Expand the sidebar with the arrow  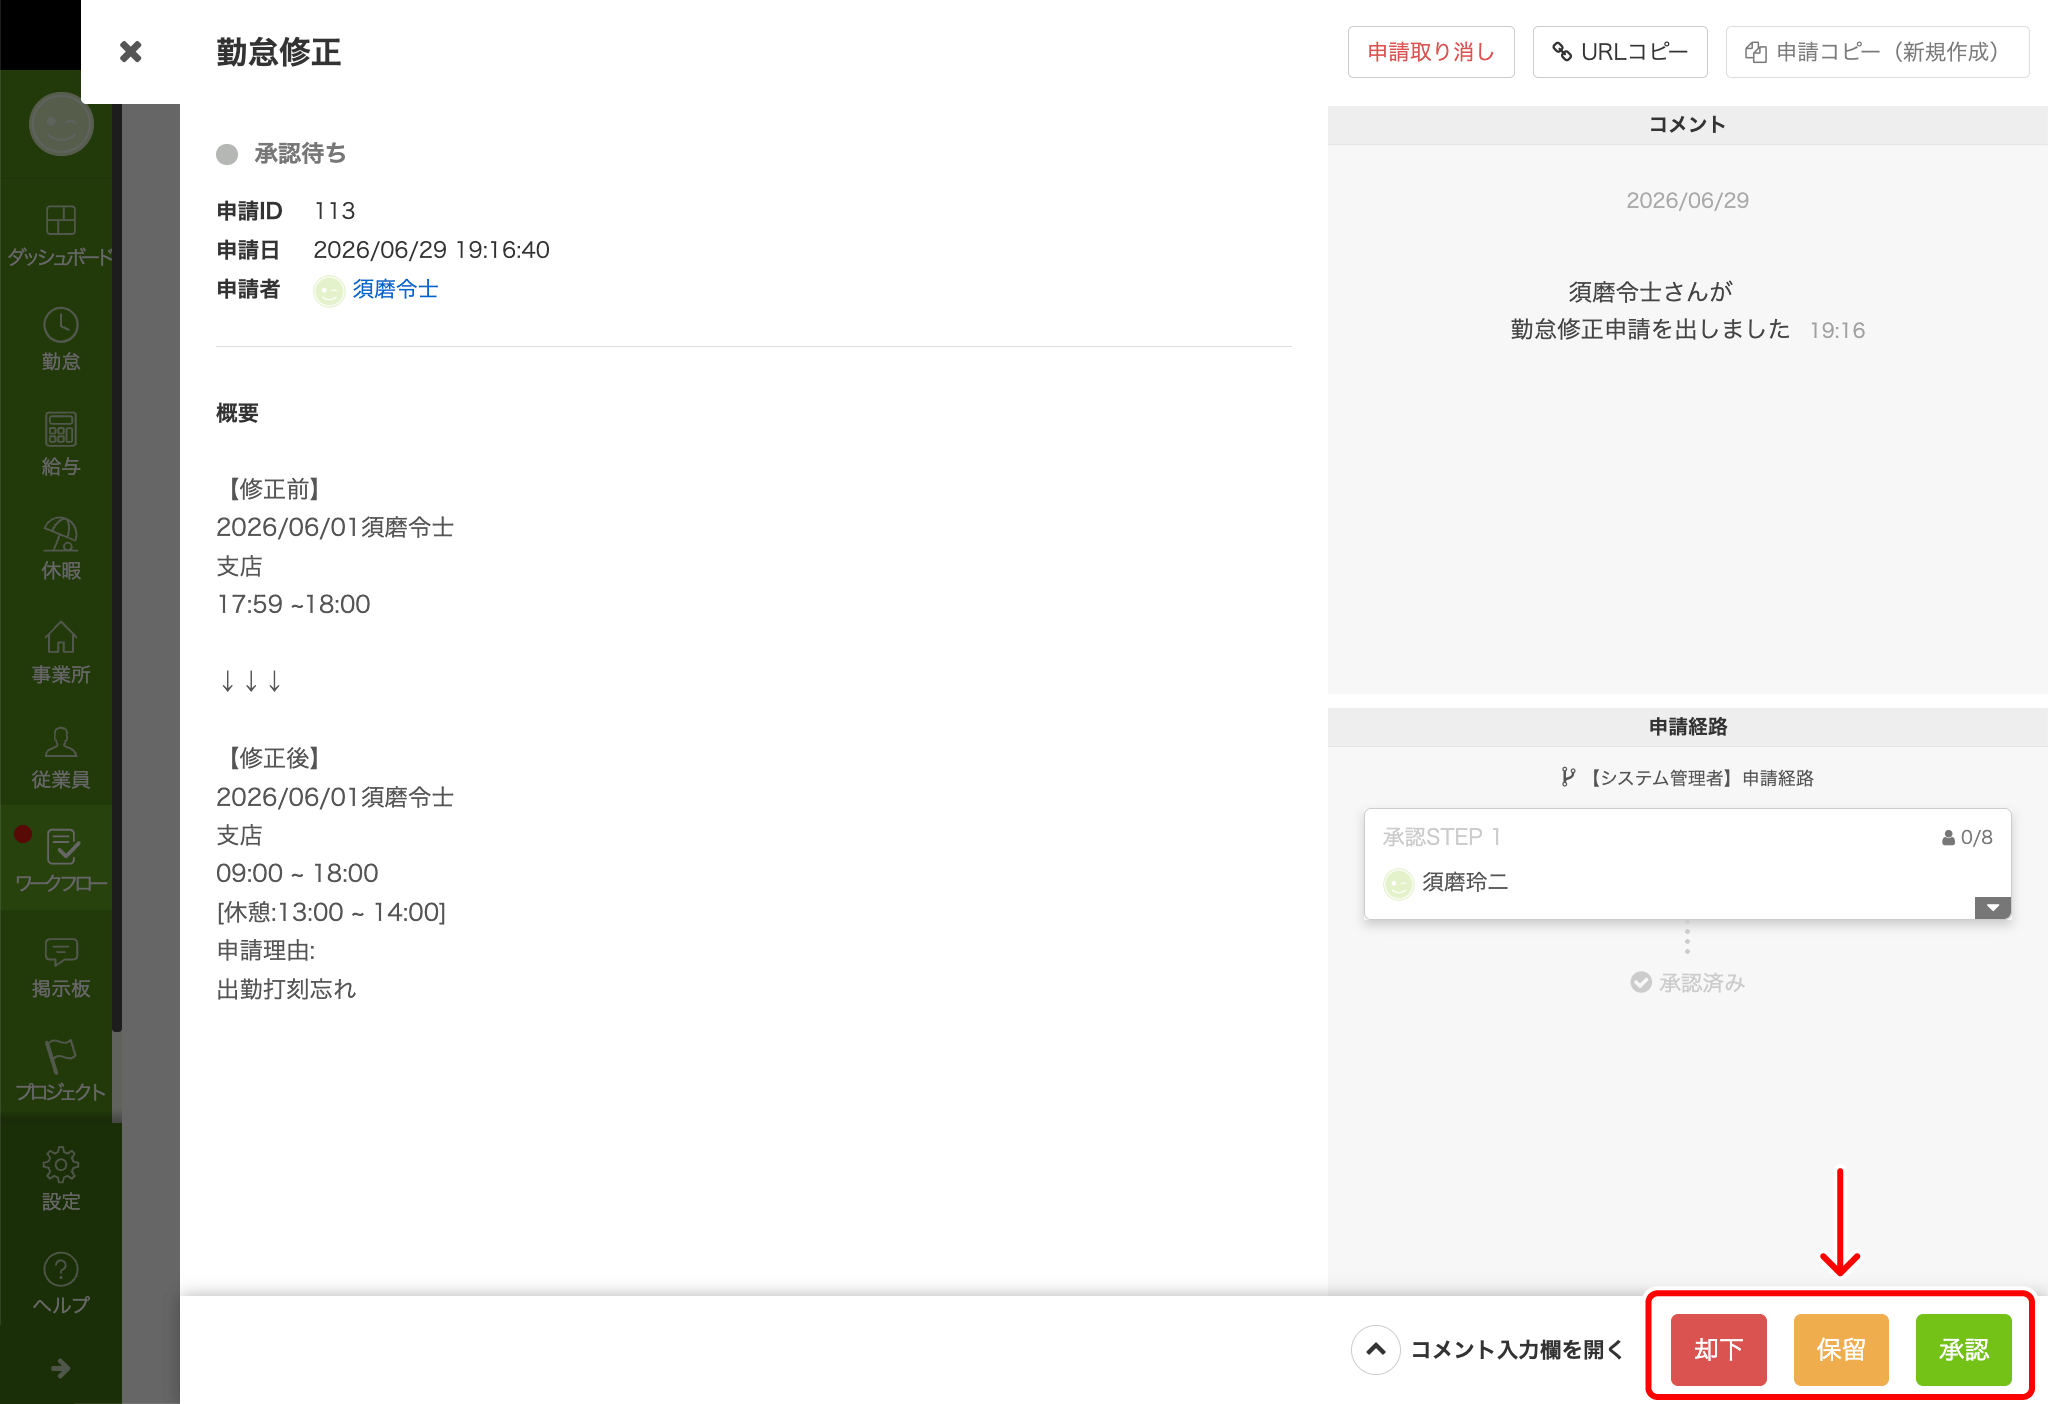(x=60, y=1368)
